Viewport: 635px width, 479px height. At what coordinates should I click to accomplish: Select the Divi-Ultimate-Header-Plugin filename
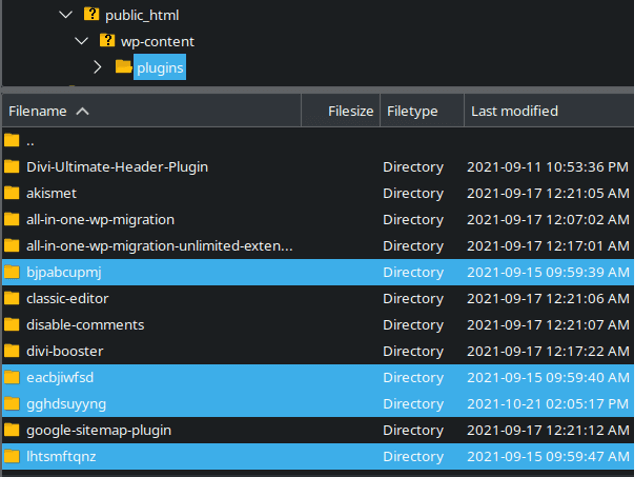[x=117, y=167]
